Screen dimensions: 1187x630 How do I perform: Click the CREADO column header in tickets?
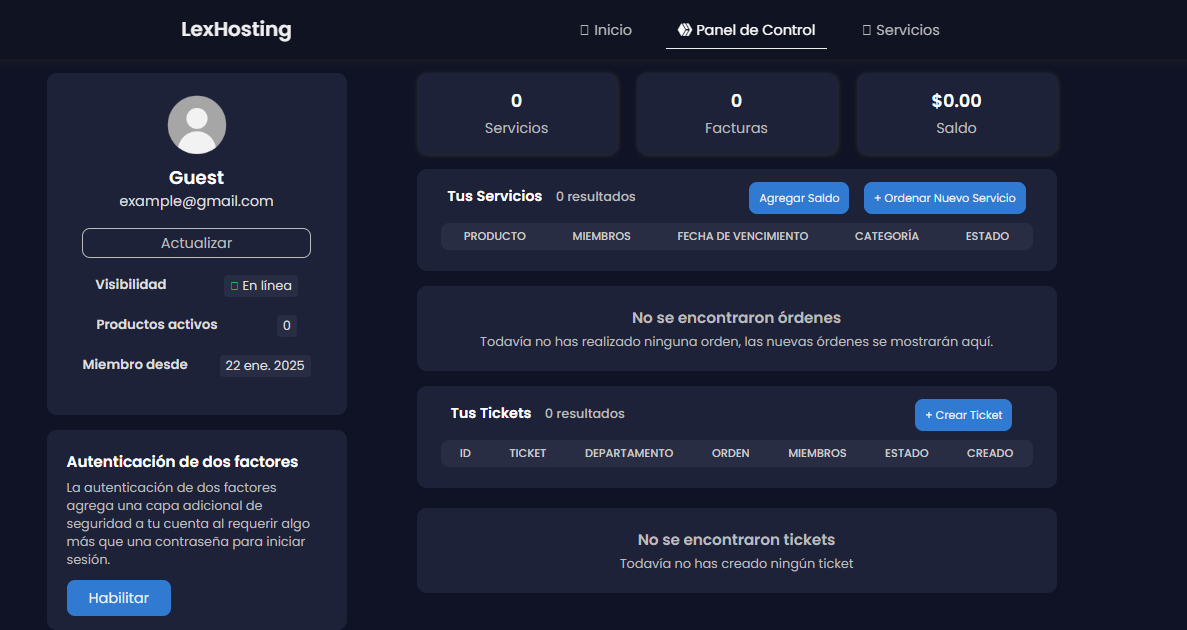(989, 453)
